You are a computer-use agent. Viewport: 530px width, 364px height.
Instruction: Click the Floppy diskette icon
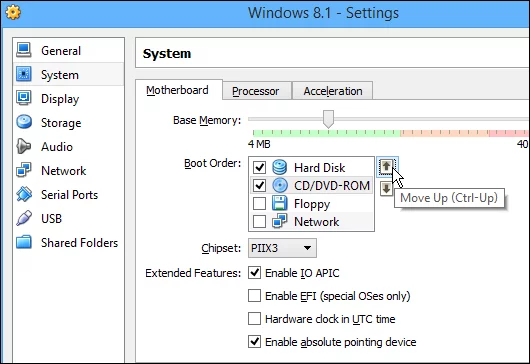point(280,203)
